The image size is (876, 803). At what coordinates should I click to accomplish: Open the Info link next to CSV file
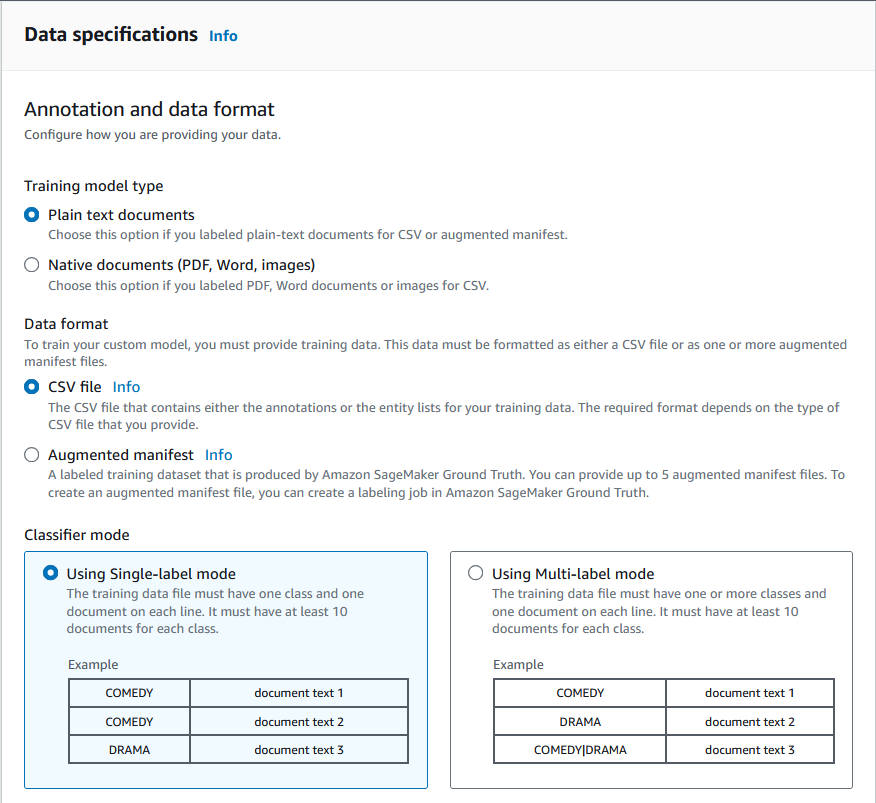(x=126, y=387)
